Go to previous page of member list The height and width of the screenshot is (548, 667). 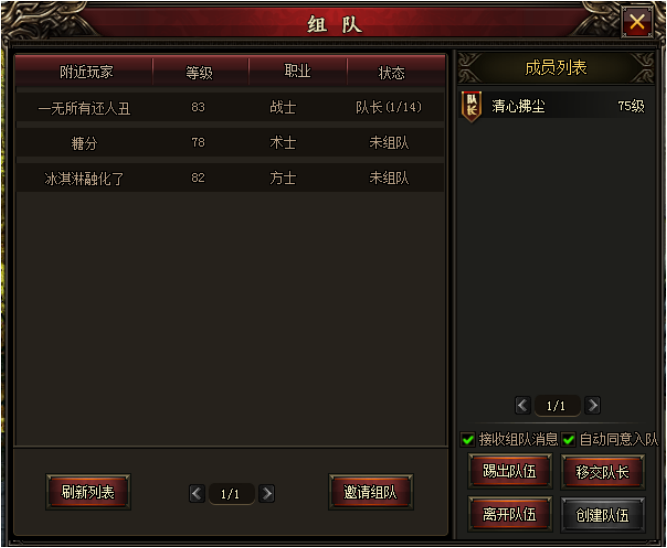pyautogui.click(x=523, y=405)
